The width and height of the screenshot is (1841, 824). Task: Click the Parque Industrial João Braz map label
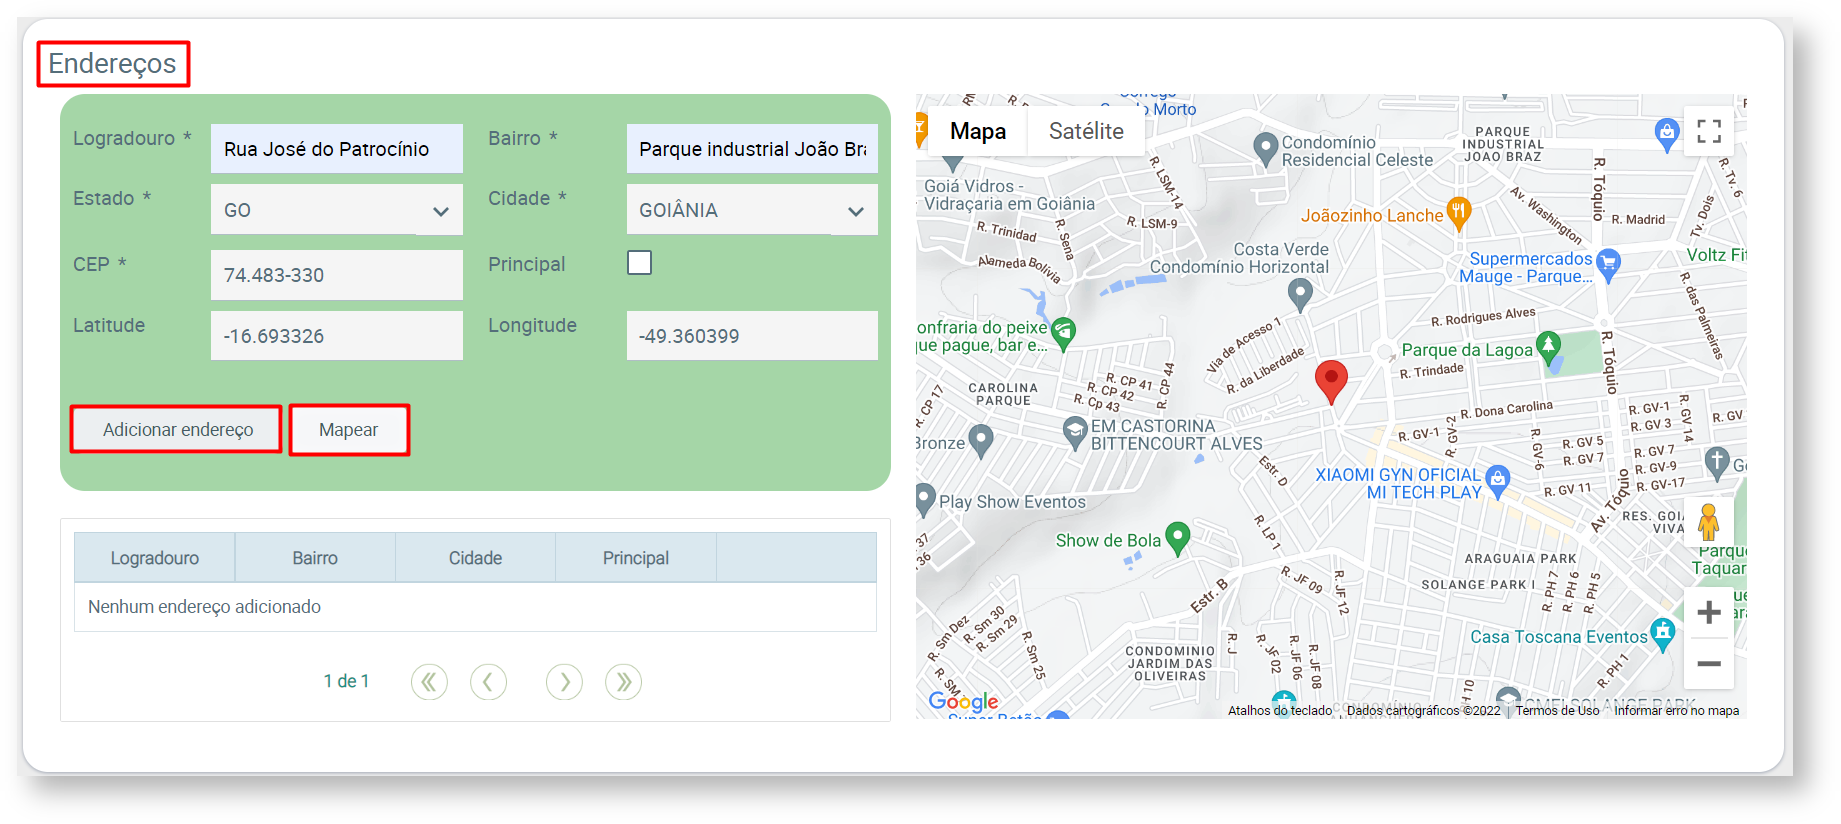[x=1502, y=144]
